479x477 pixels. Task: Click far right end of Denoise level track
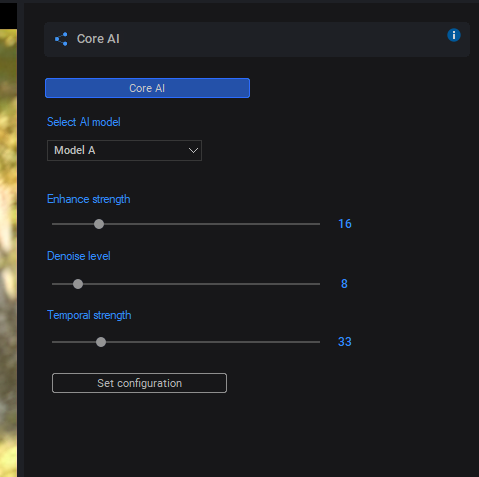pyautogui.click(x=318, y=284)
